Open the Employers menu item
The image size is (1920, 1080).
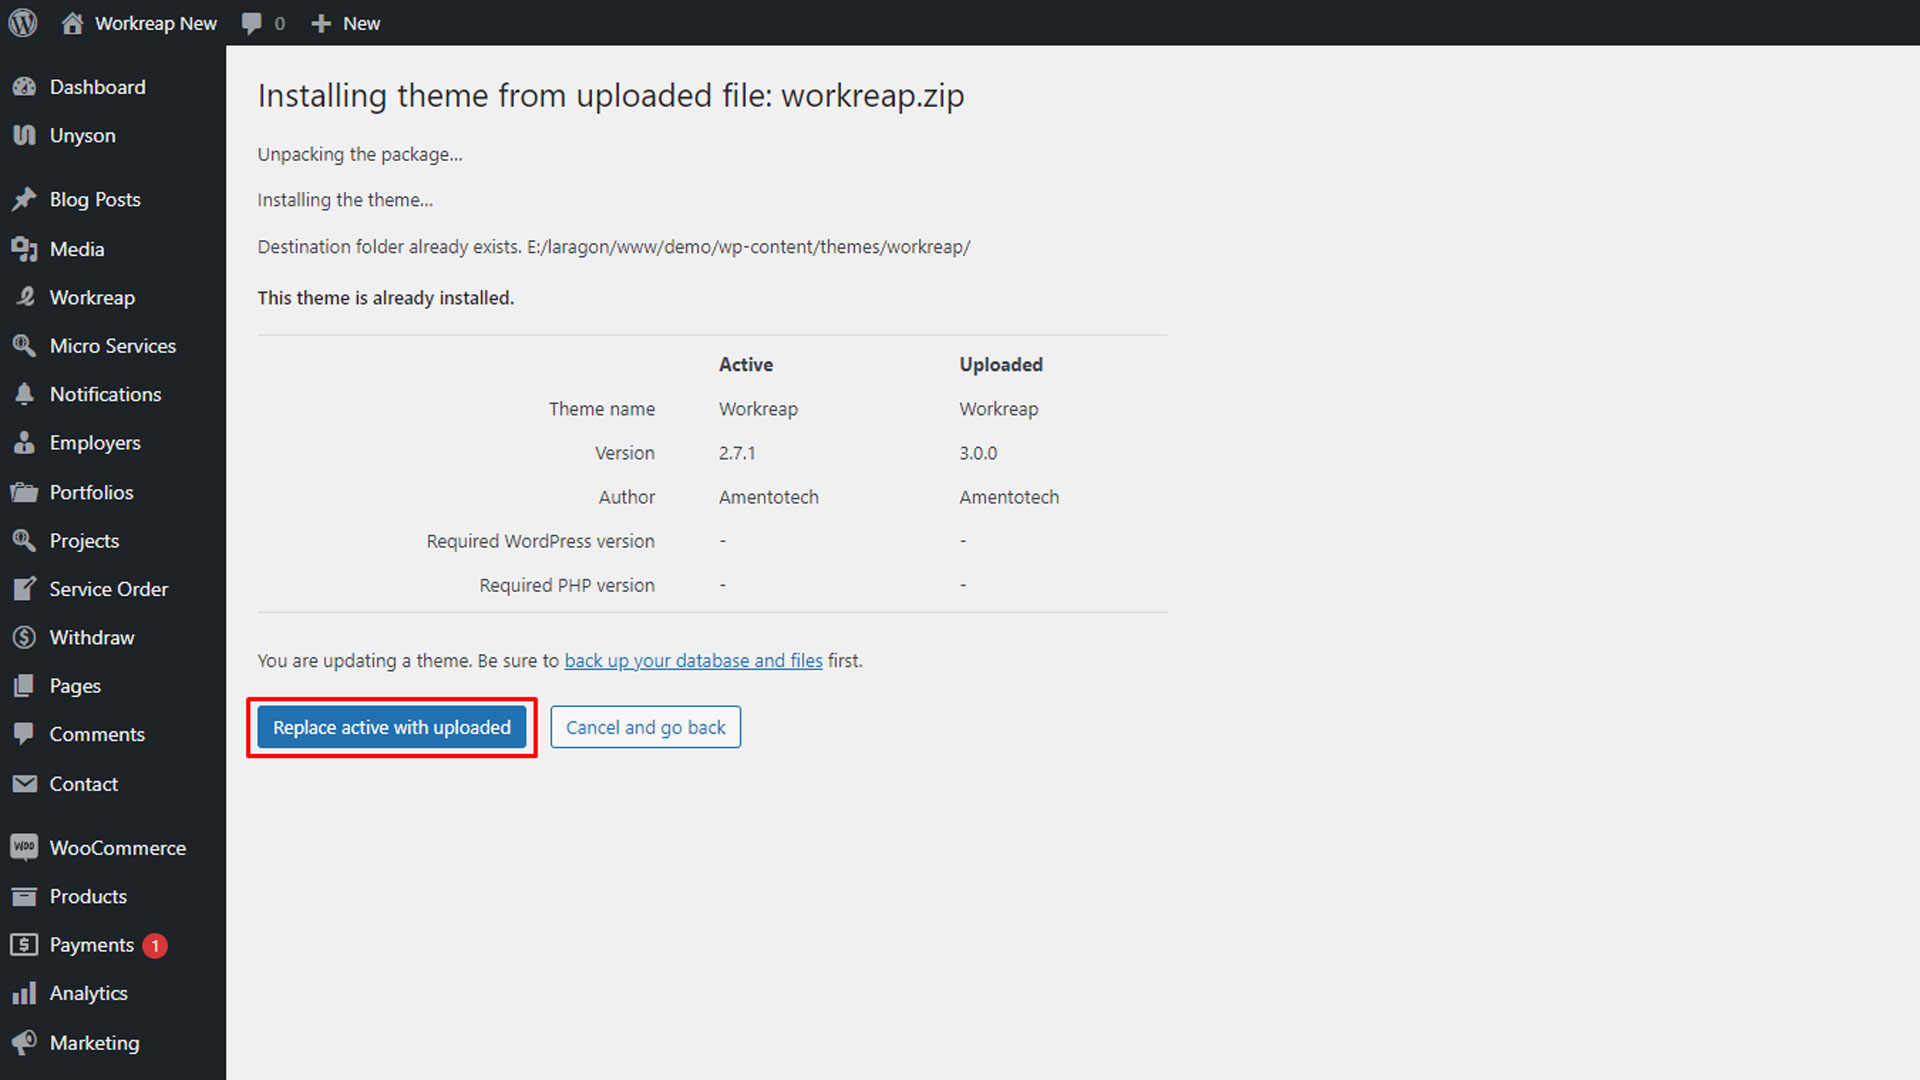point(95,443)
